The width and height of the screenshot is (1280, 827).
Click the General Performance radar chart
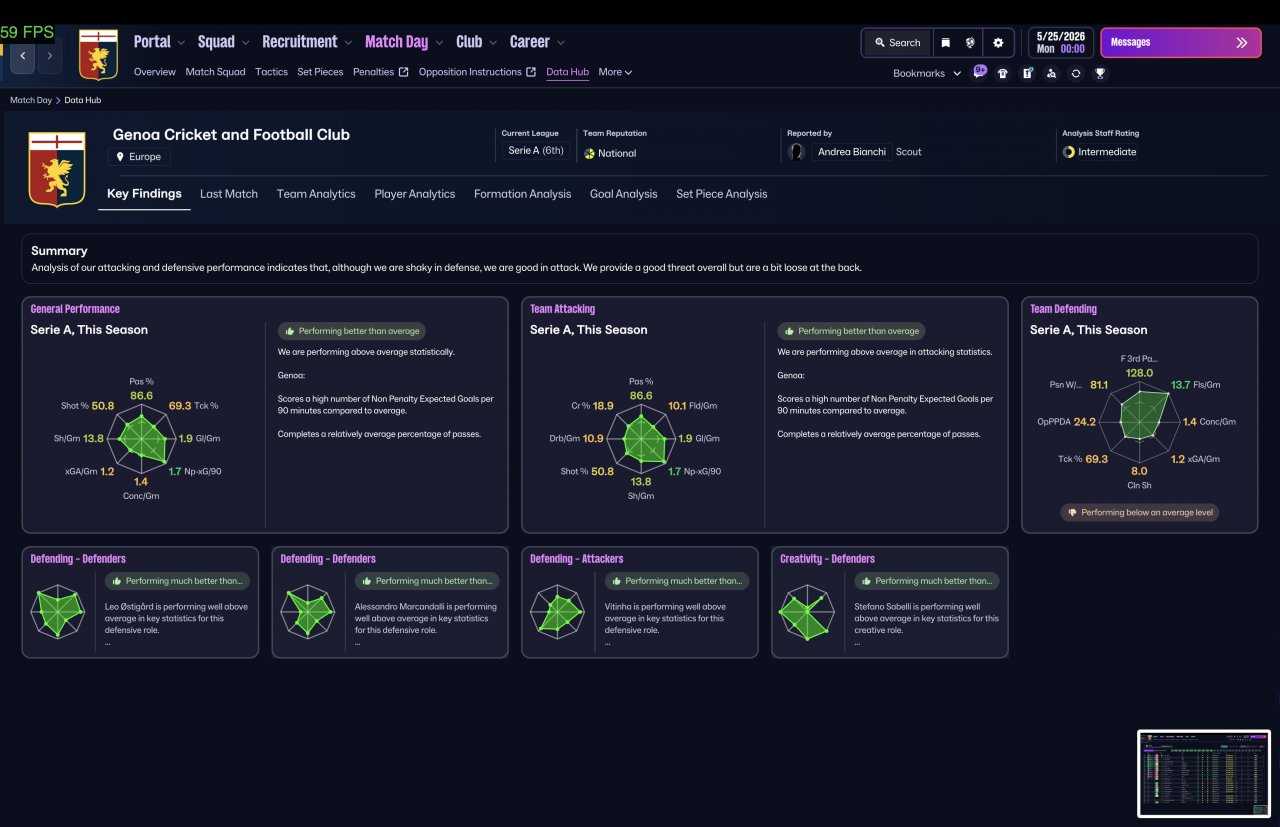141,437
